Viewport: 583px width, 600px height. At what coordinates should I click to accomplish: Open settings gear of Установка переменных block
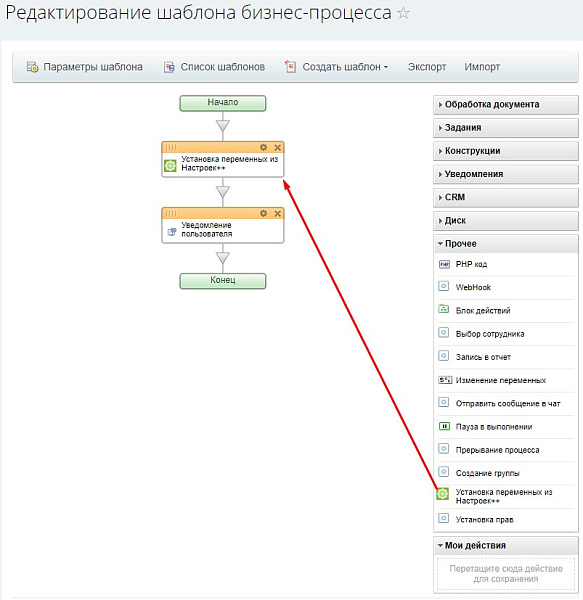click(263, 147)
